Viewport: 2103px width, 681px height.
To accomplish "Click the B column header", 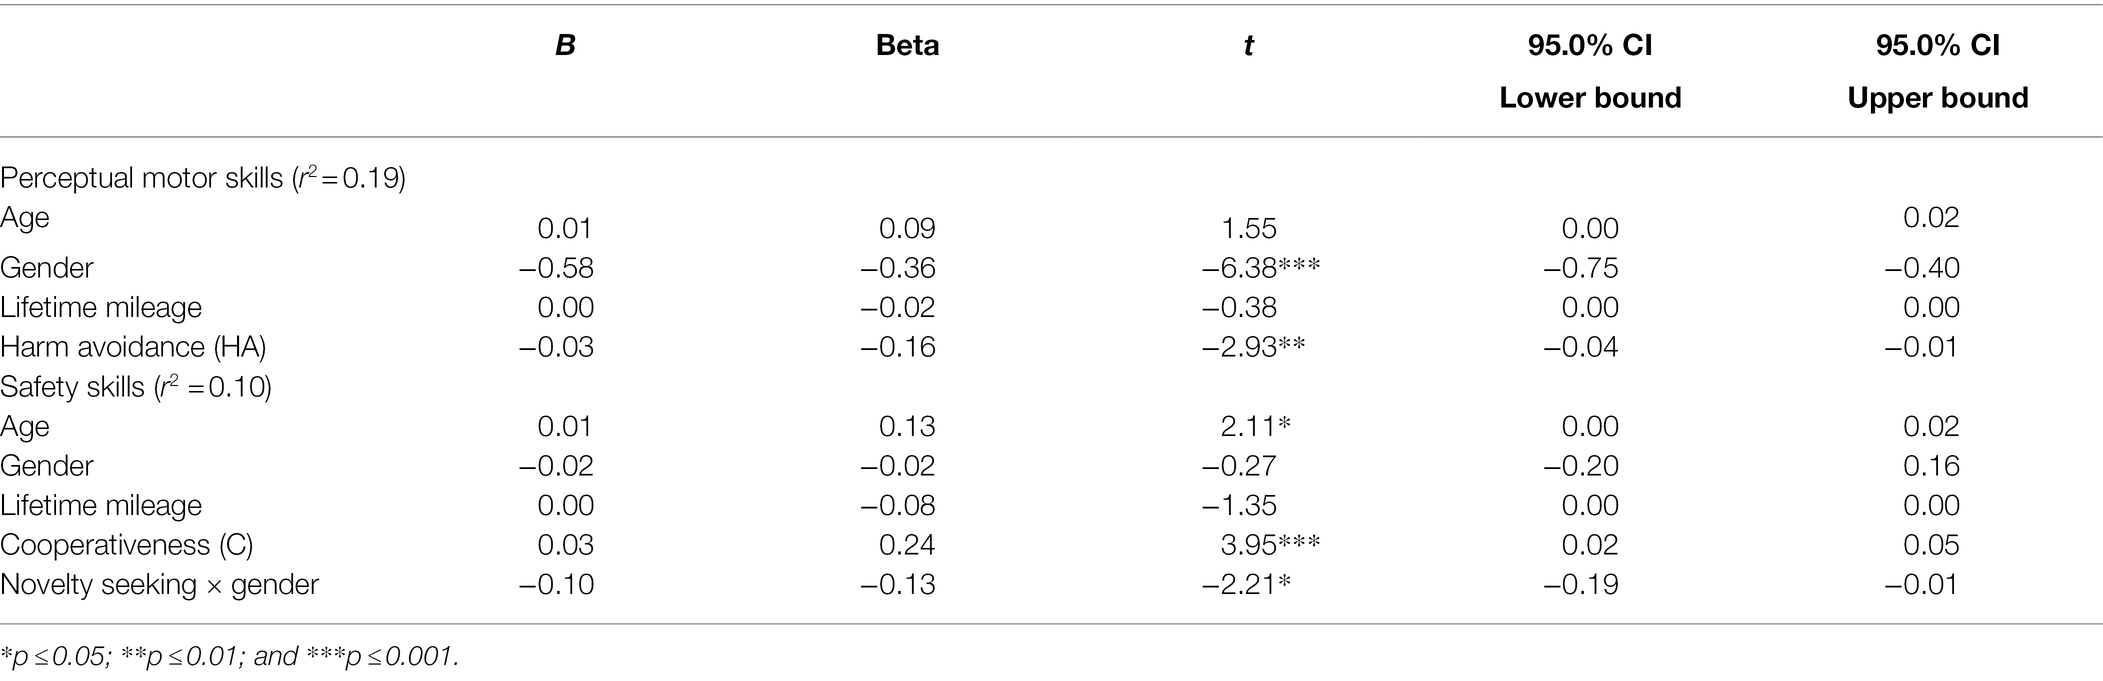I will click(565, 45).
